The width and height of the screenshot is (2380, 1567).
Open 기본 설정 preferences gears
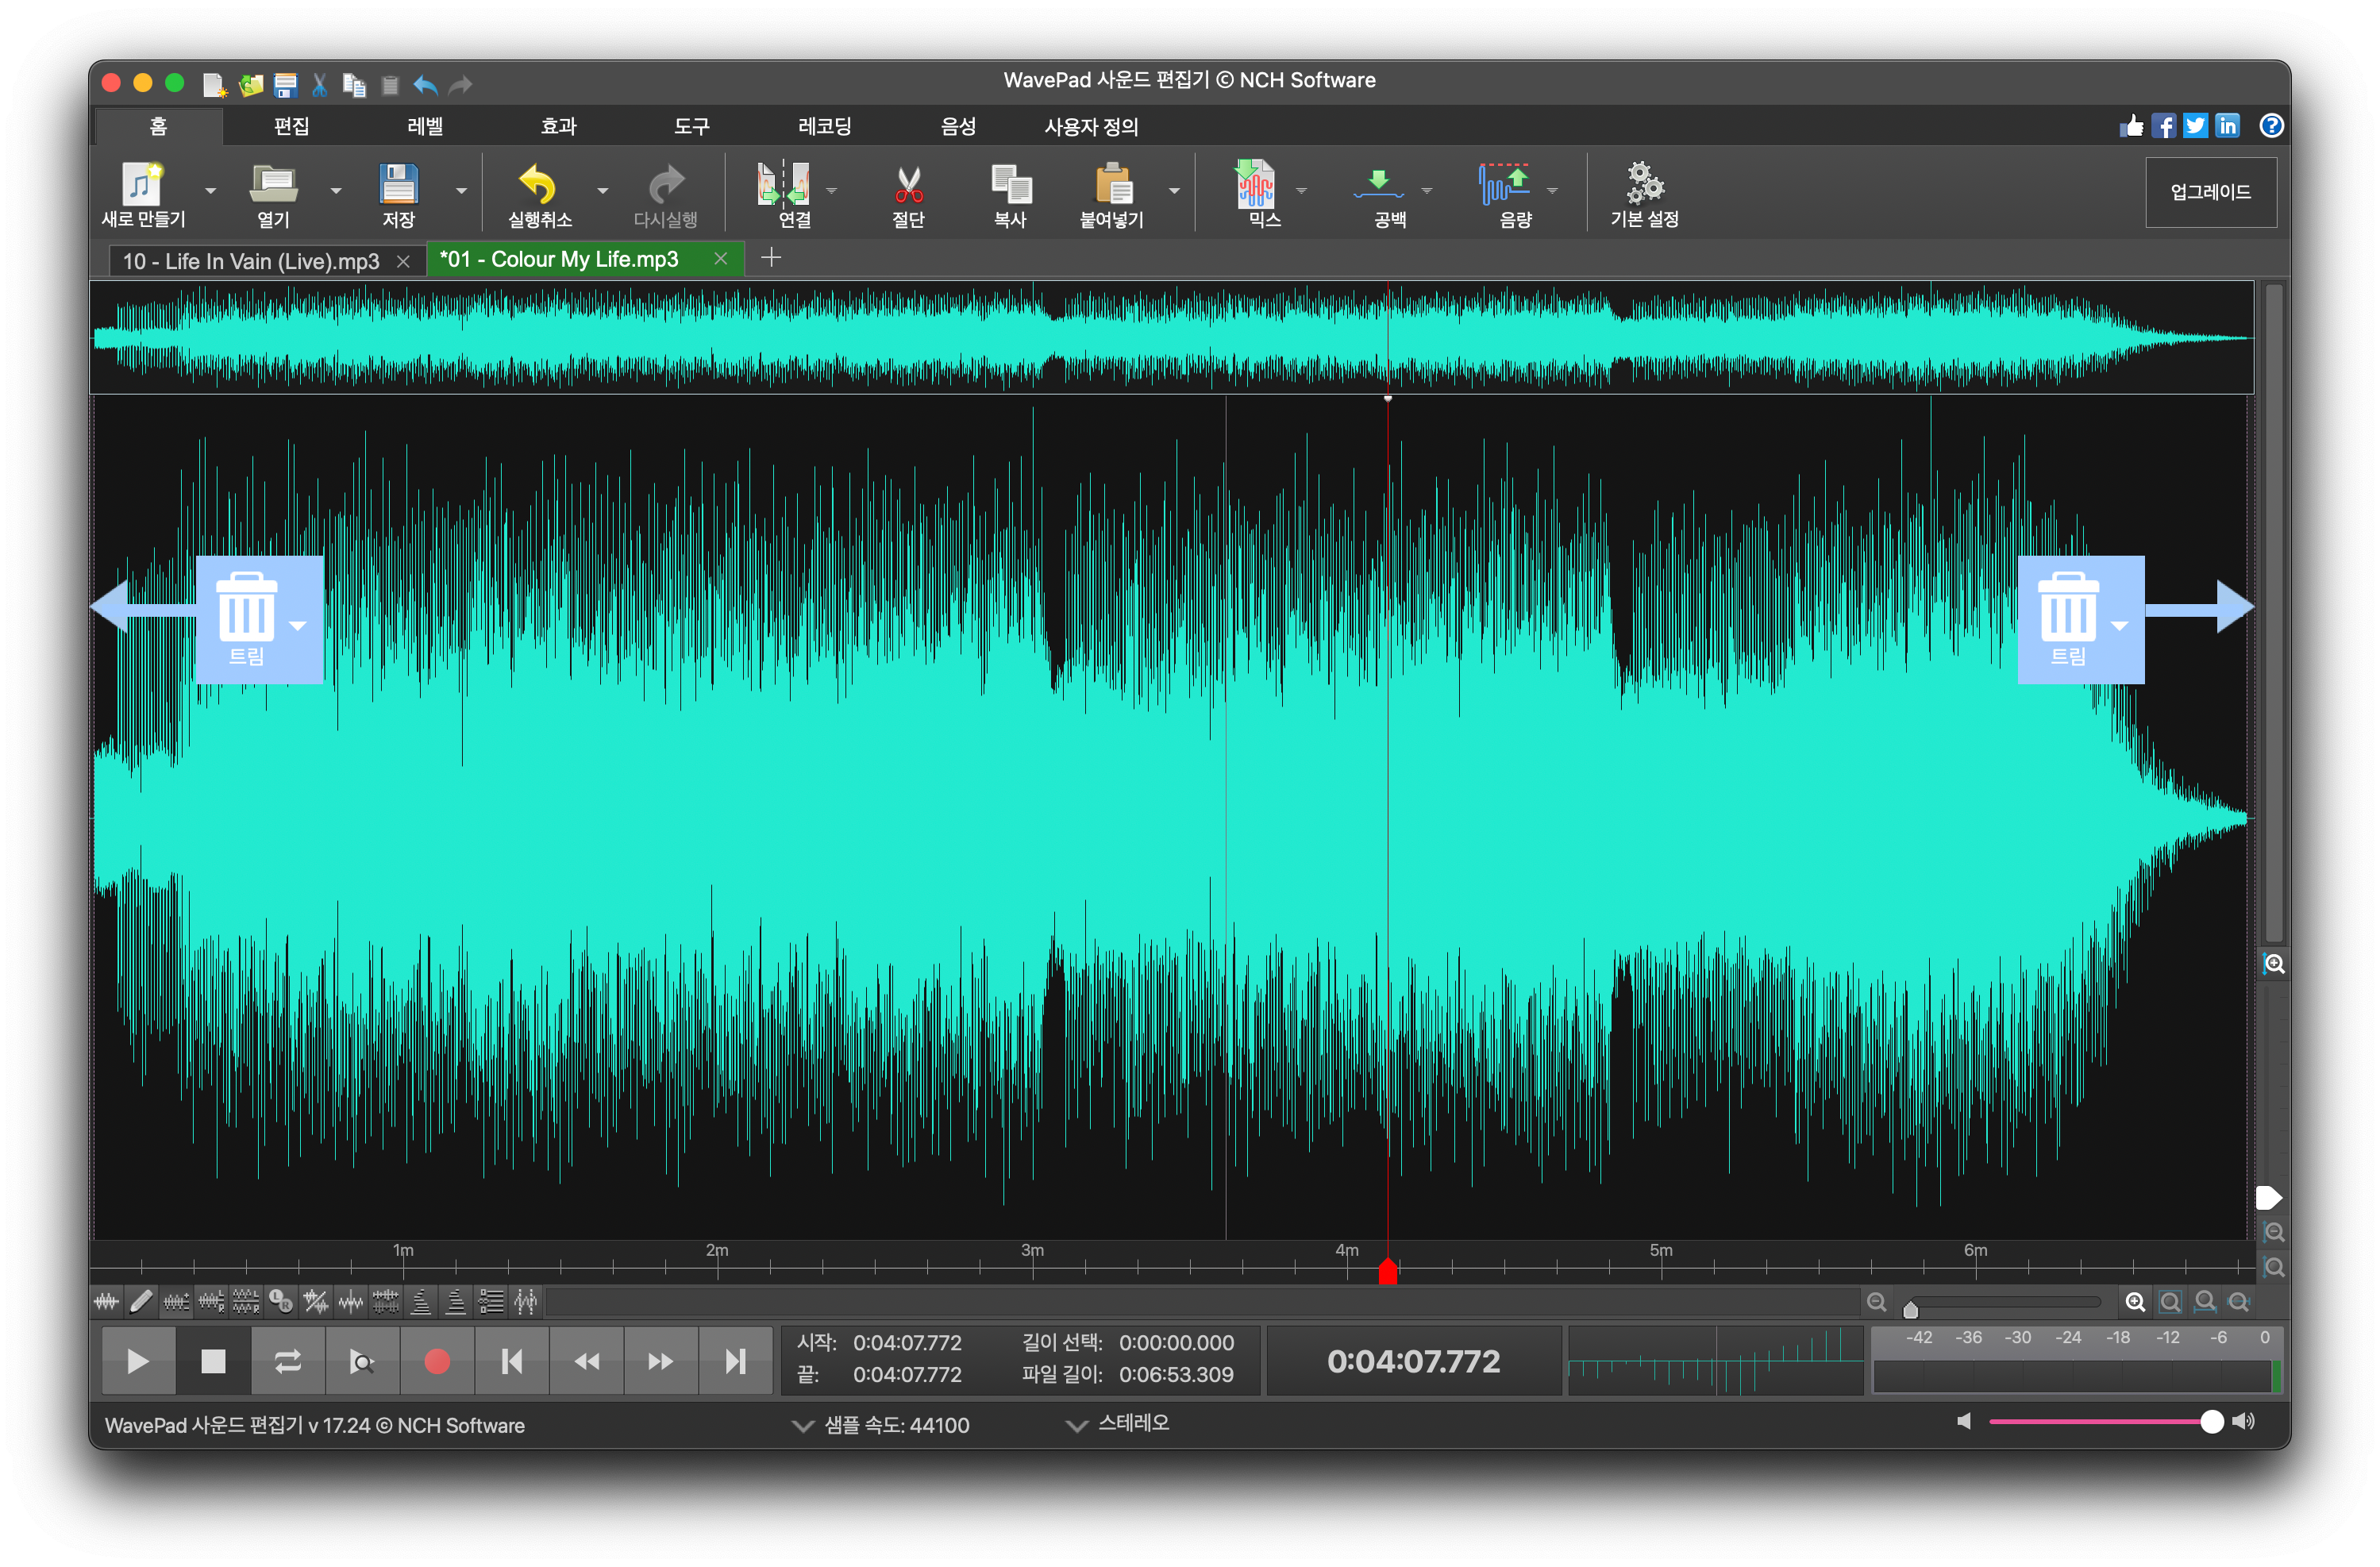(1644, 184)
